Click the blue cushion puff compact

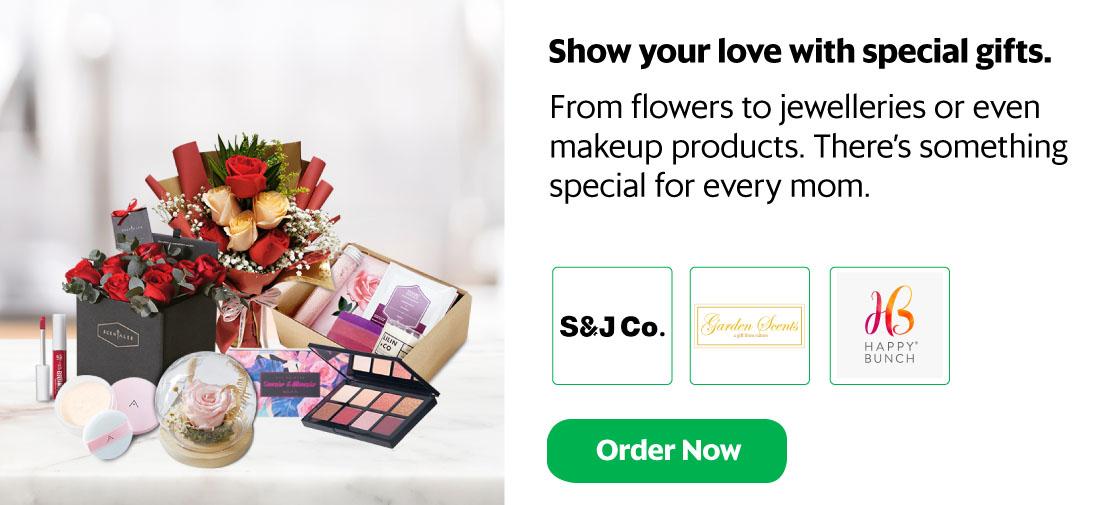pos(107,435)
